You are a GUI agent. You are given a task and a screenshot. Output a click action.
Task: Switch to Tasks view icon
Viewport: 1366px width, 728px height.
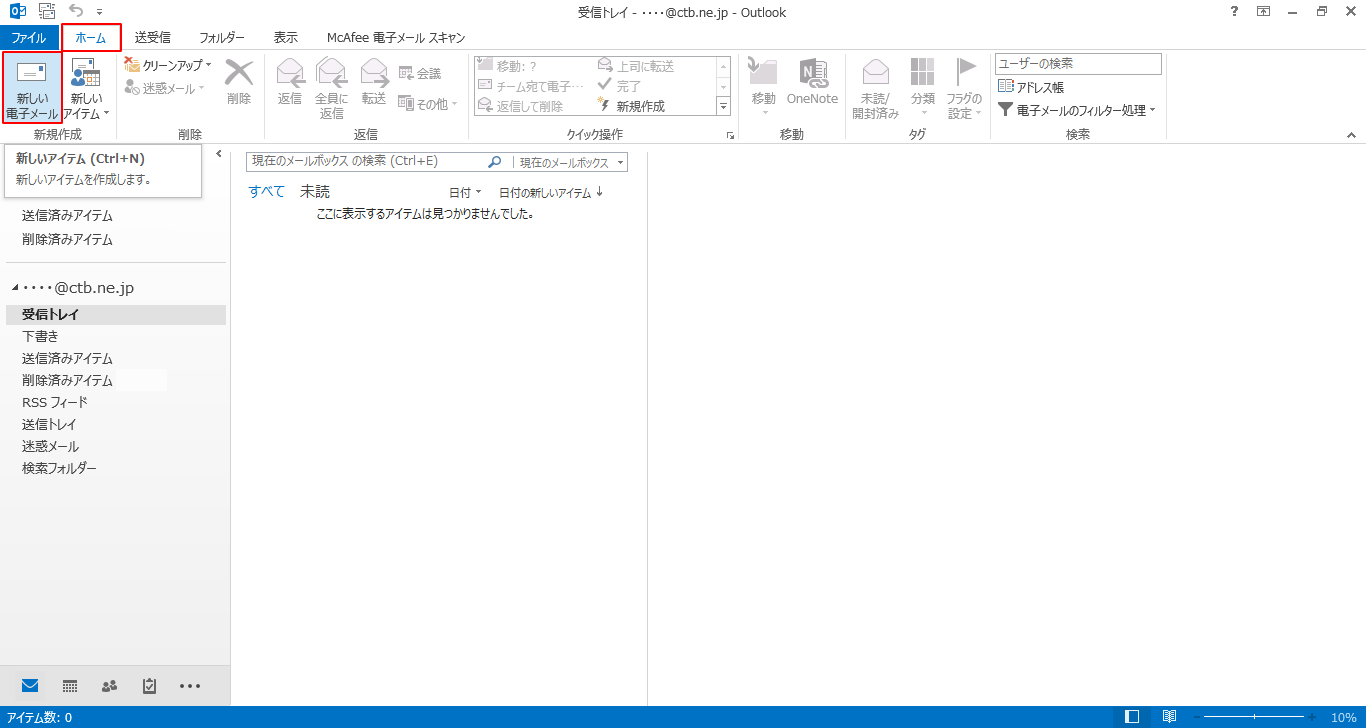[x=150, y=686]
